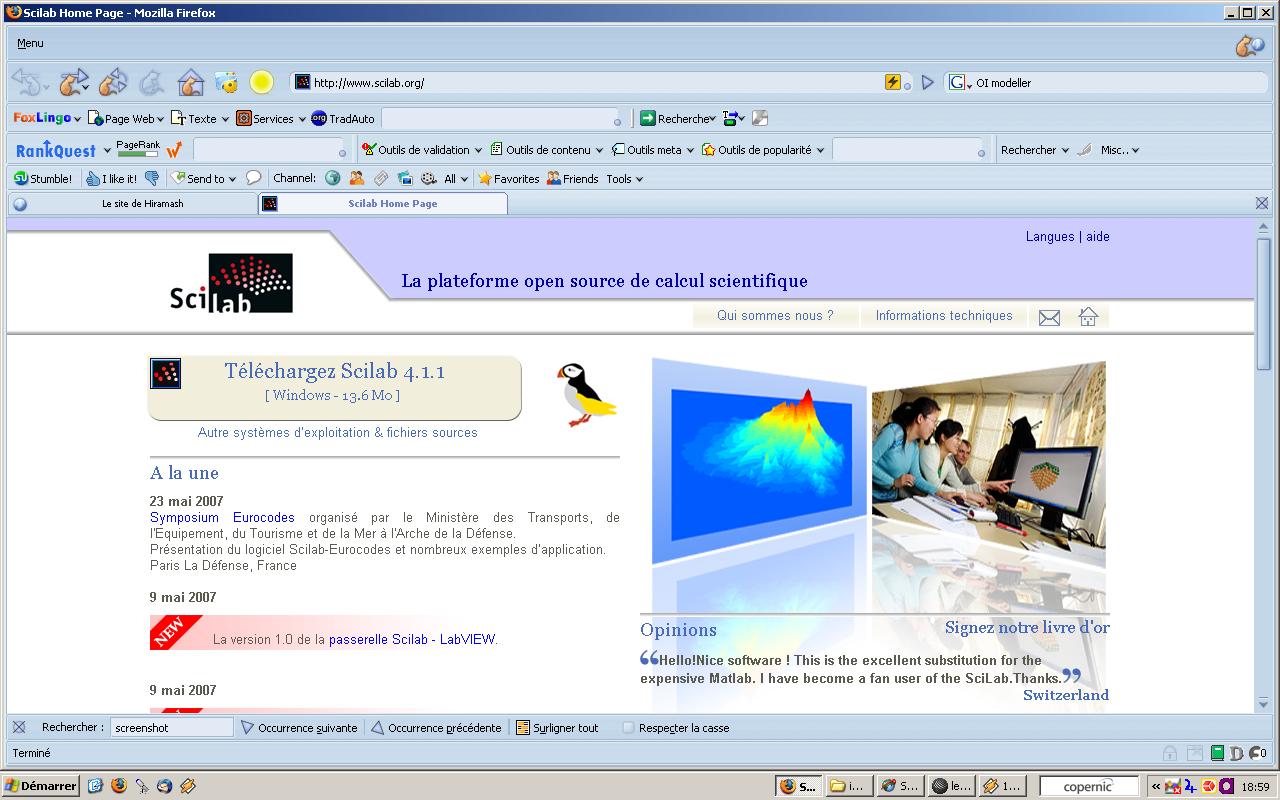The height and width of the screenshot is (800, 1280).
Task: Open the Texte dropdown
Action: [201, 118]
